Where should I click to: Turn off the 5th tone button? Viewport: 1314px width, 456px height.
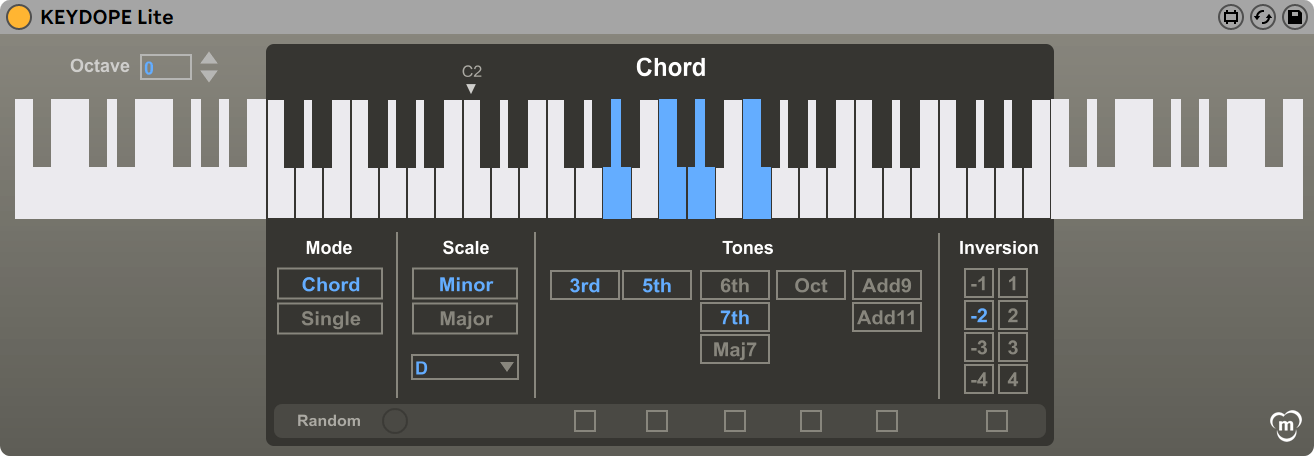[657, 285]
